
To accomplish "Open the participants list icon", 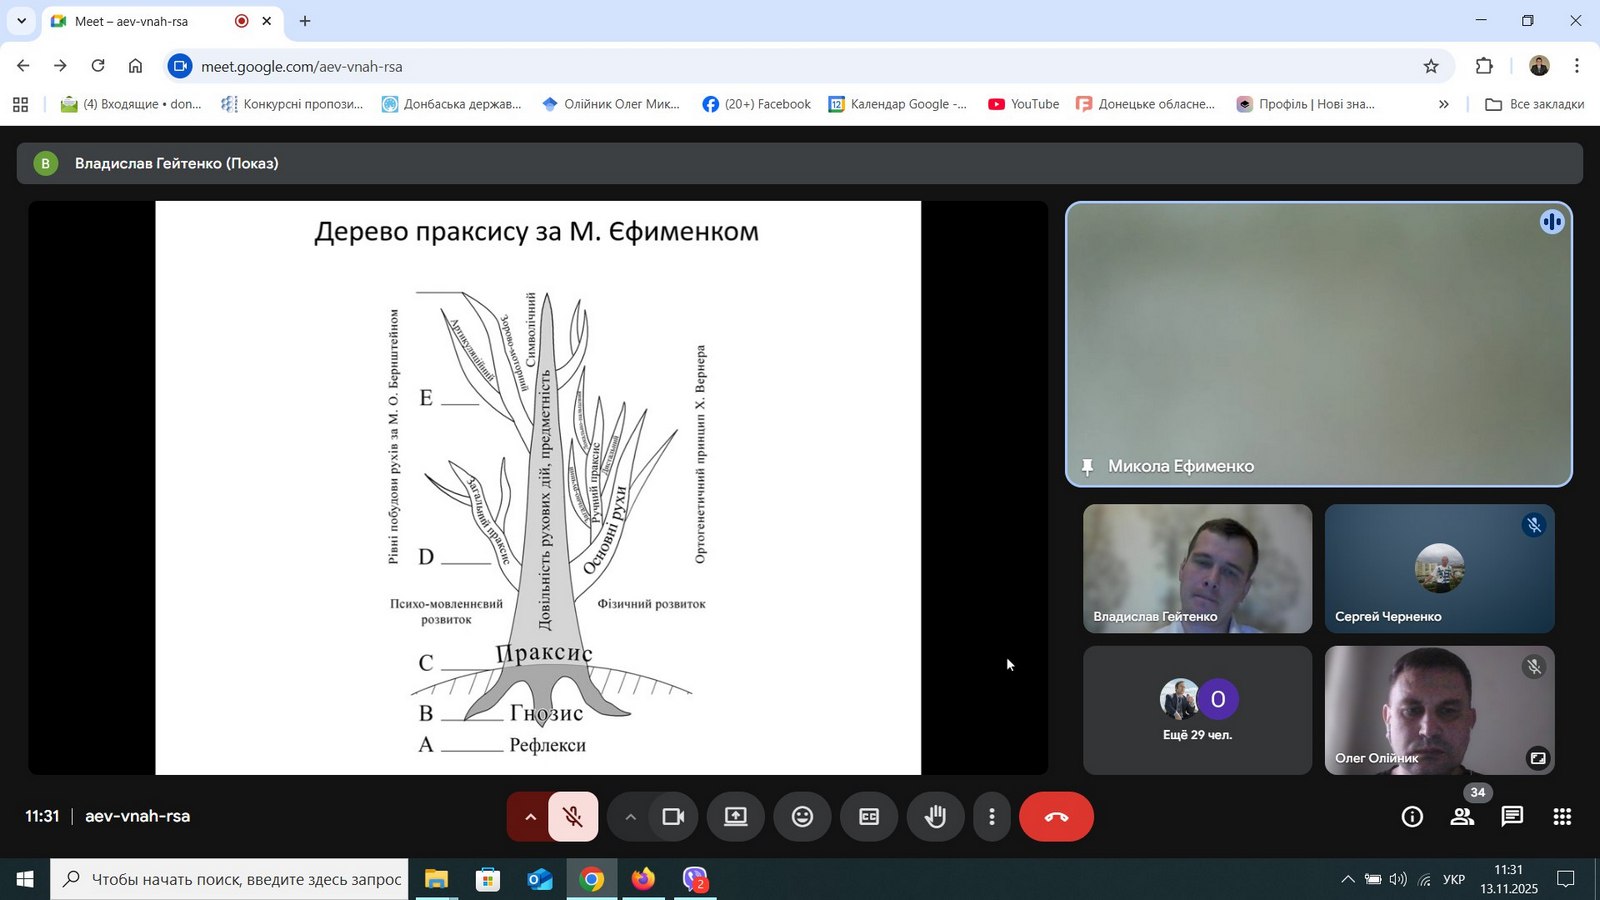I will pos(1462,817).
